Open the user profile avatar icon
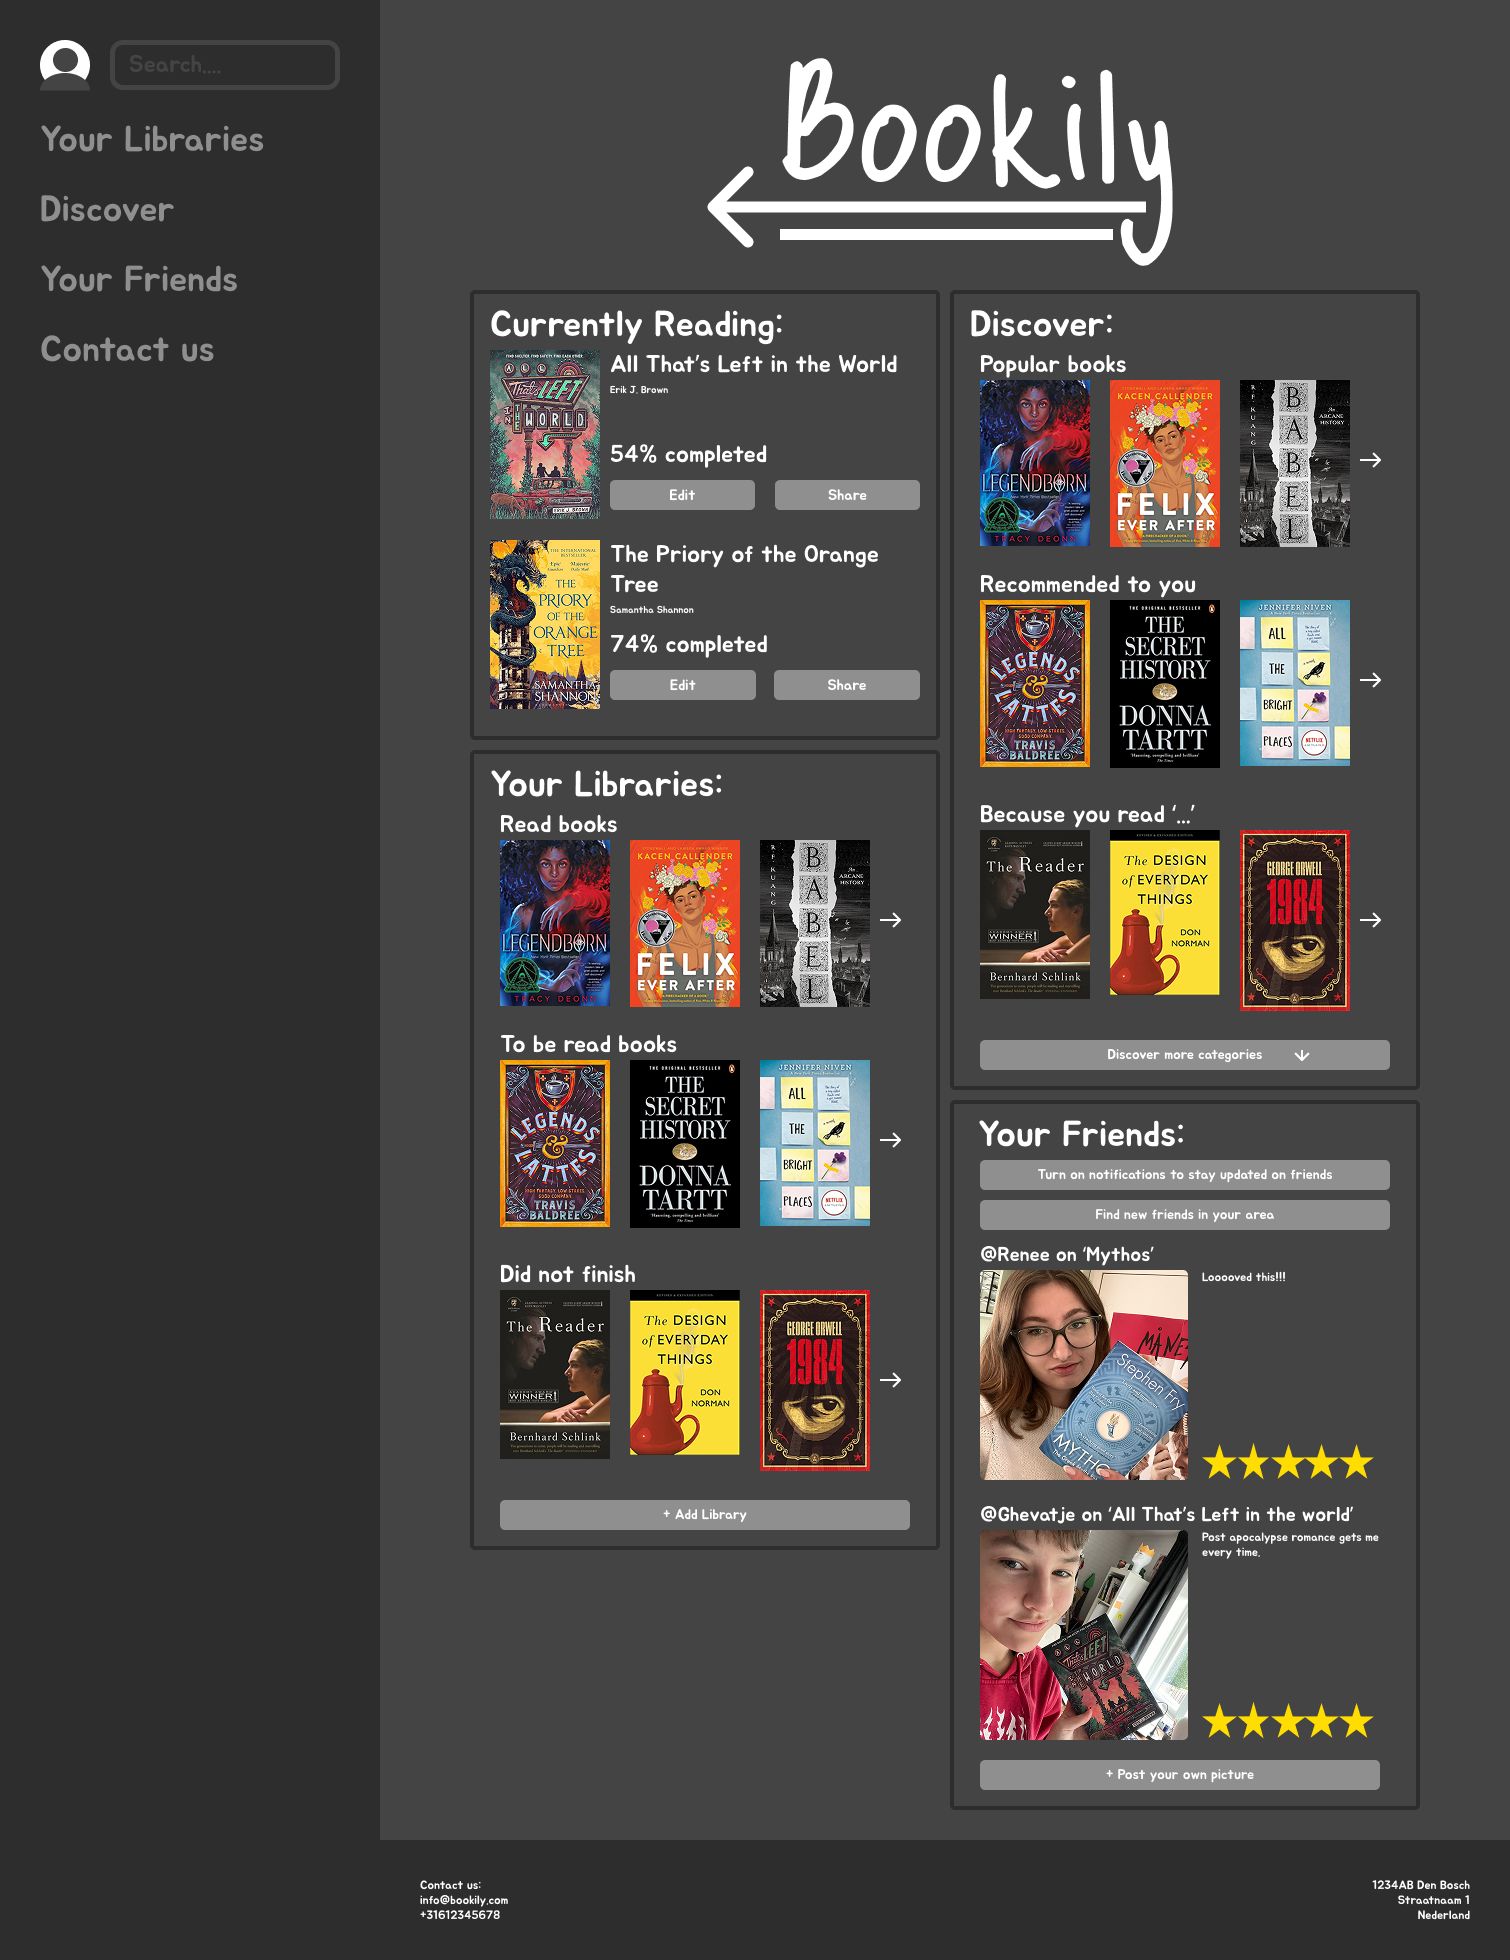 65,65
